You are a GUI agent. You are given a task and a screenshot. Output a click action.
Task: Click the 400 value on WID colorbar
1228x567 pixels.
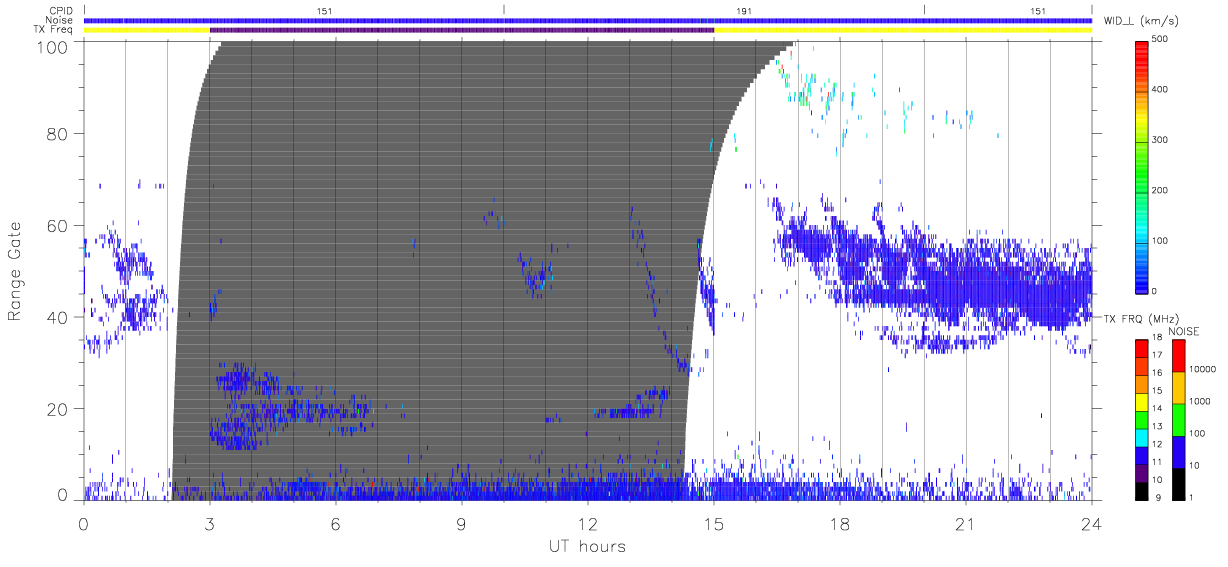coord(1160,89)
